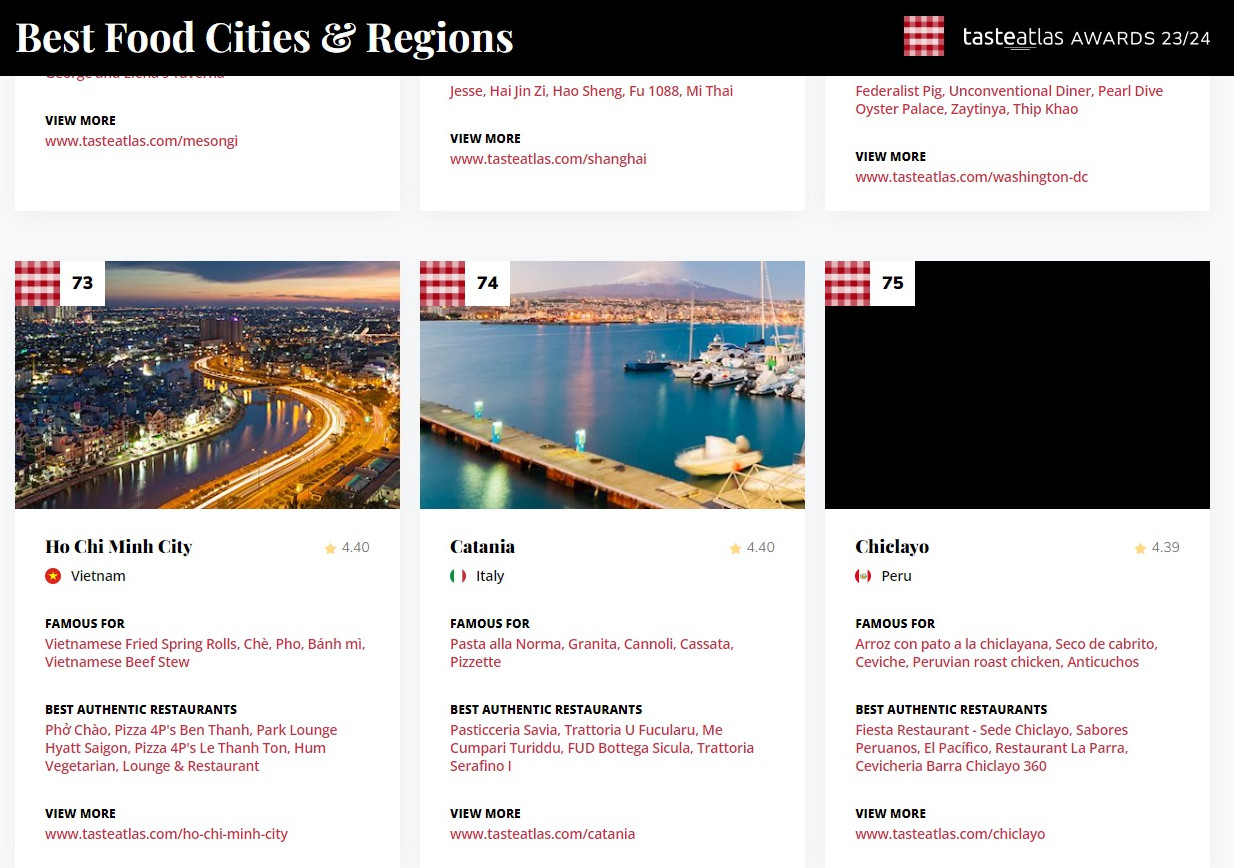Viewport: 1234px width, 868px height.
Task: Open the Catania harbor photo
Action: point(612,400)
